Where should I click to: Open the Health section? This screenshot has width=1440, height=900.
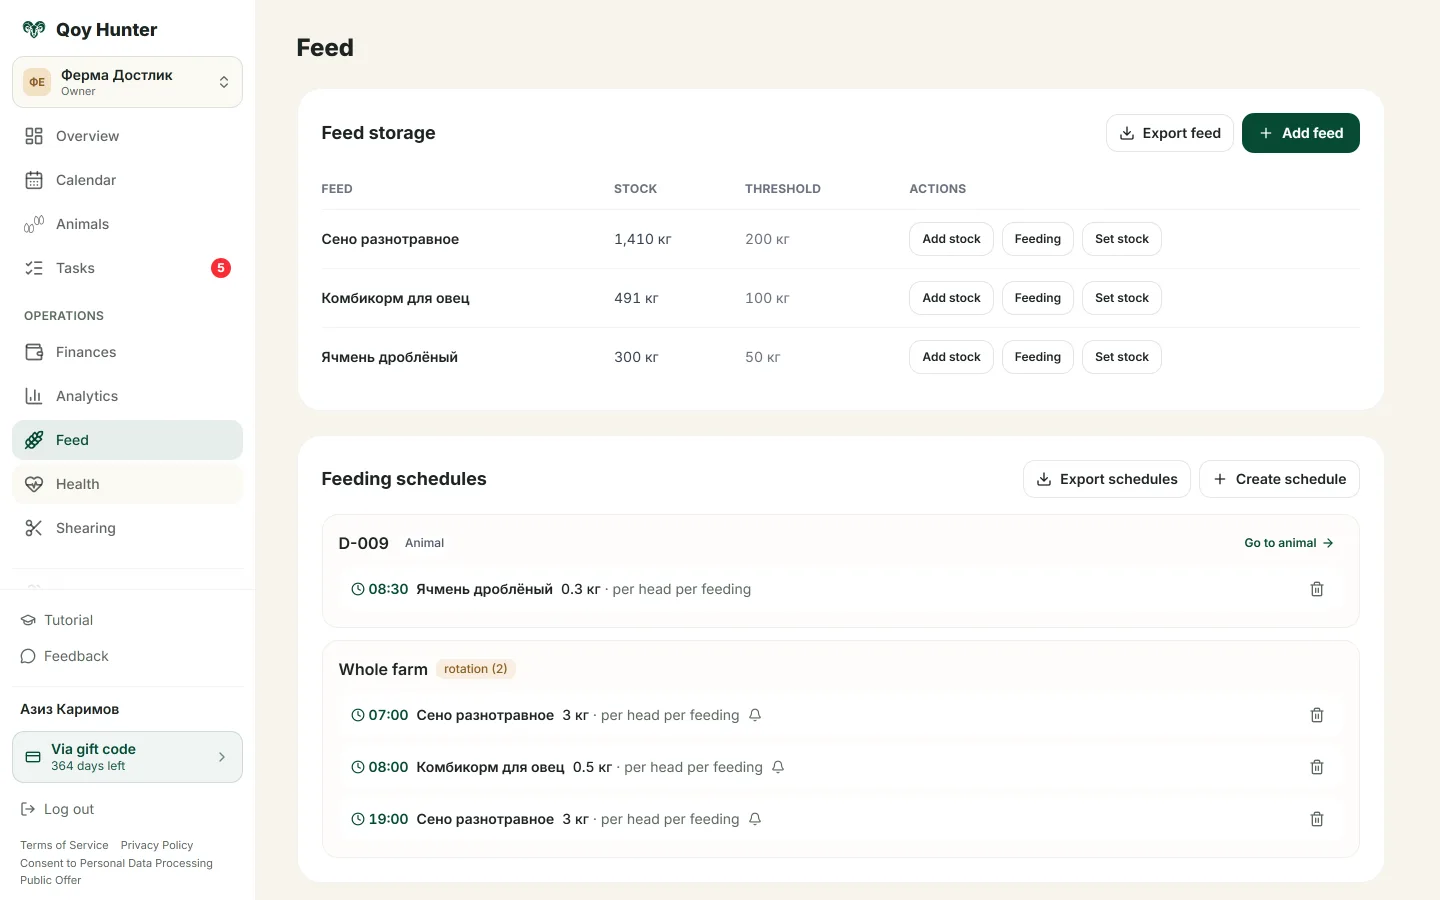tap(127, 484)
